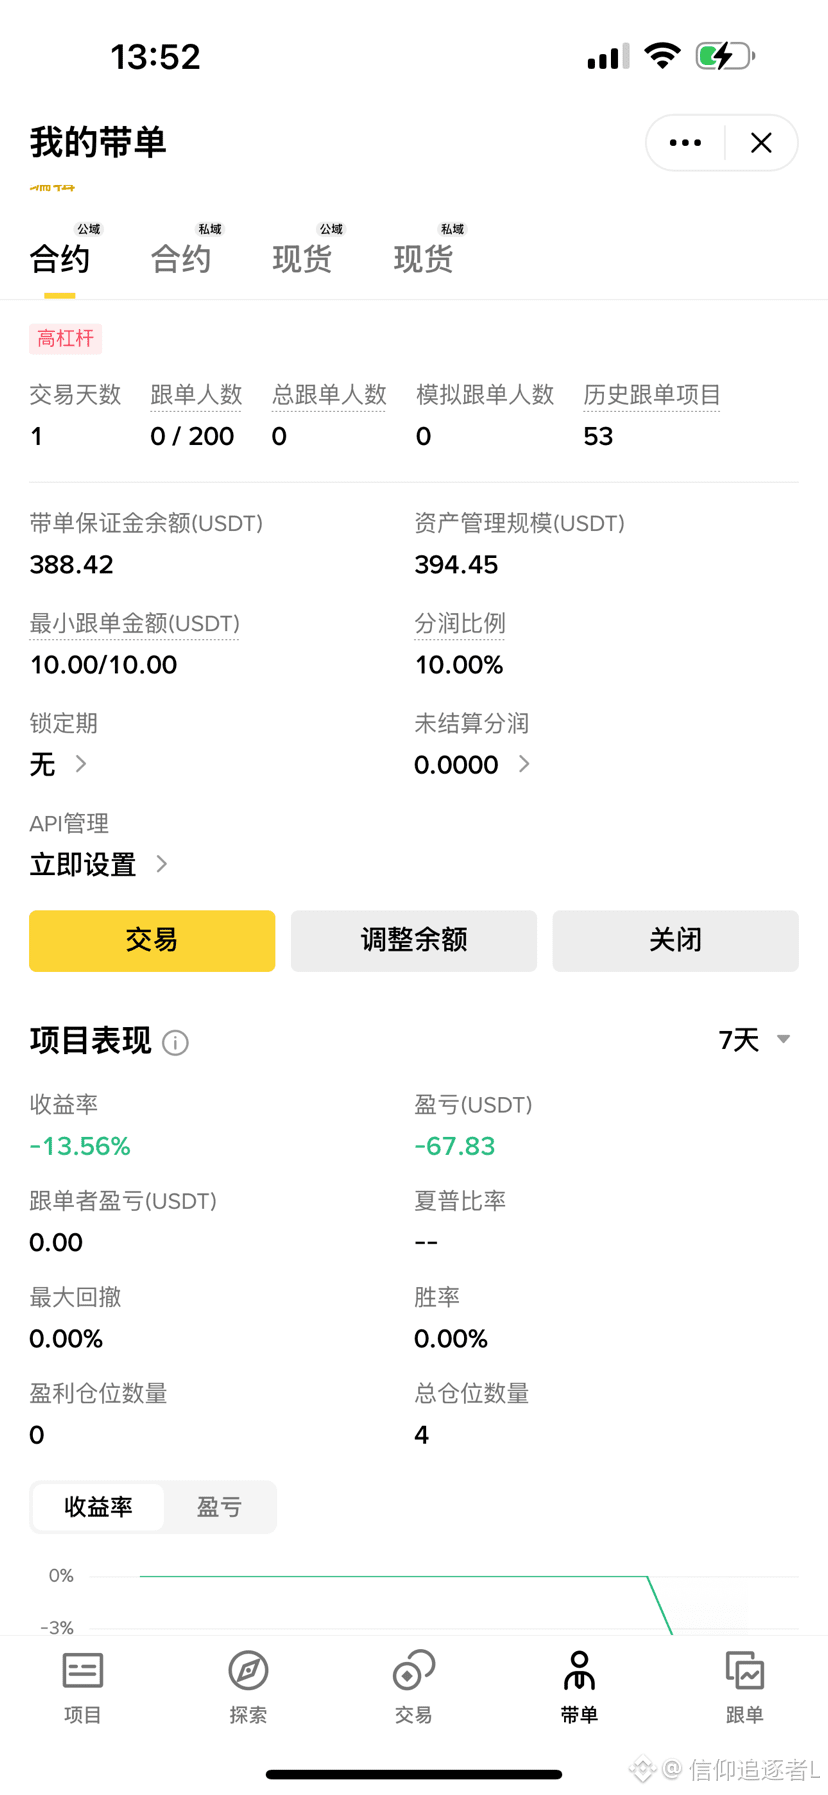The width and height of the screenshot is (828, 1795).
Task: Tap the 历史跟单项目 label
Action: pos(651,395)
